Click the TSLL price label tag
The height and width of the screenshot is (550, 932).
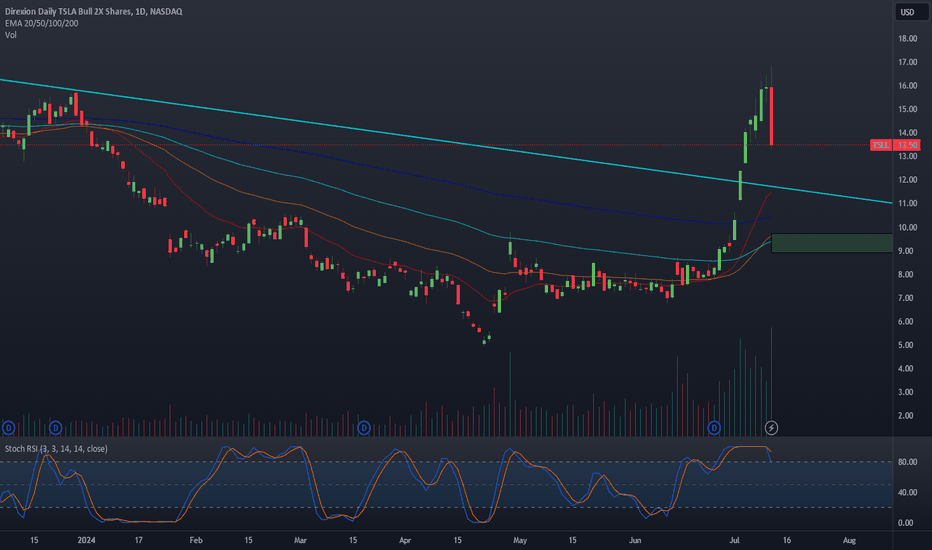coord(881,145)
